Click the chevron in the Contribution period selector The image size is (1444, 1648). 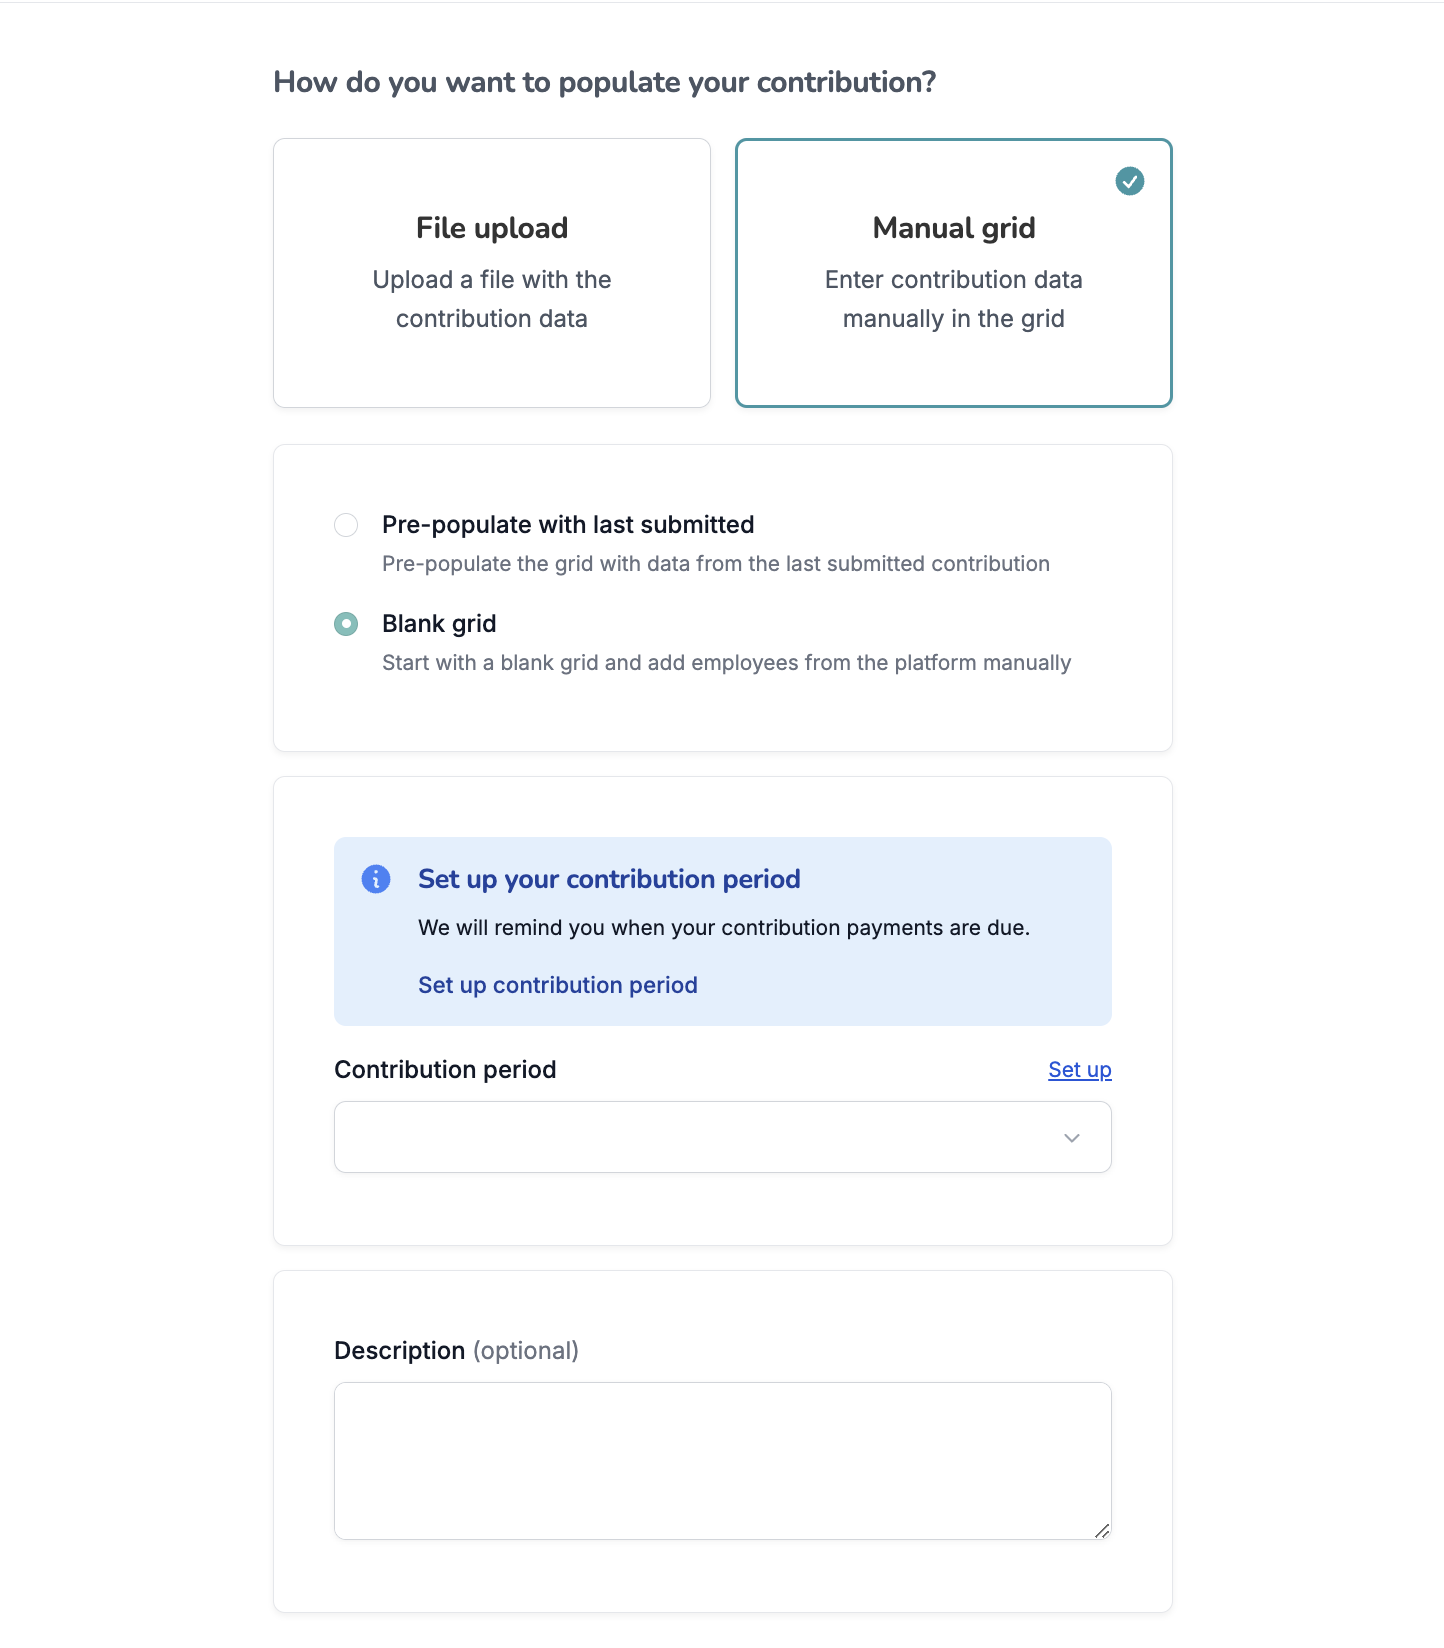pos(1072,1137)
